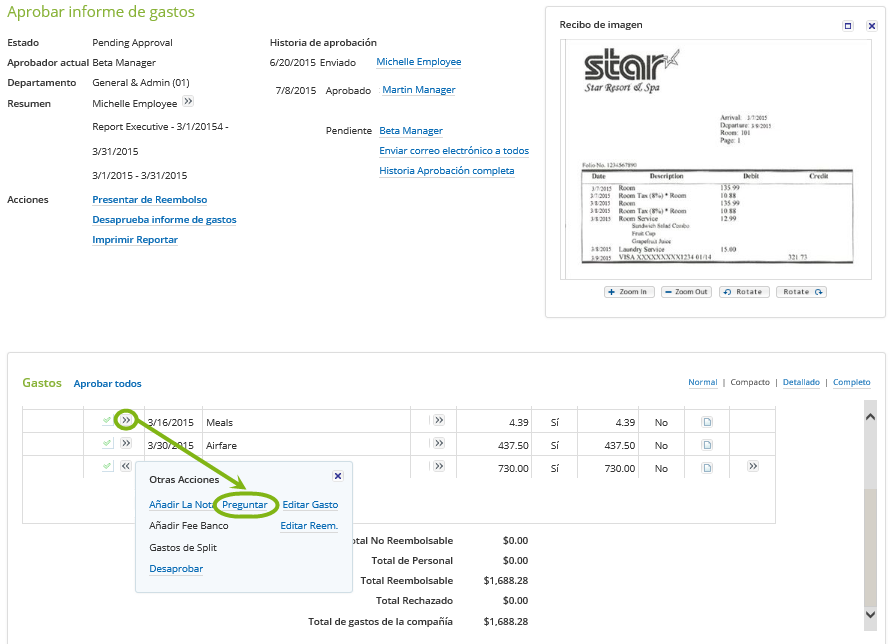Click Aprobar todos link

coord(107,384)
